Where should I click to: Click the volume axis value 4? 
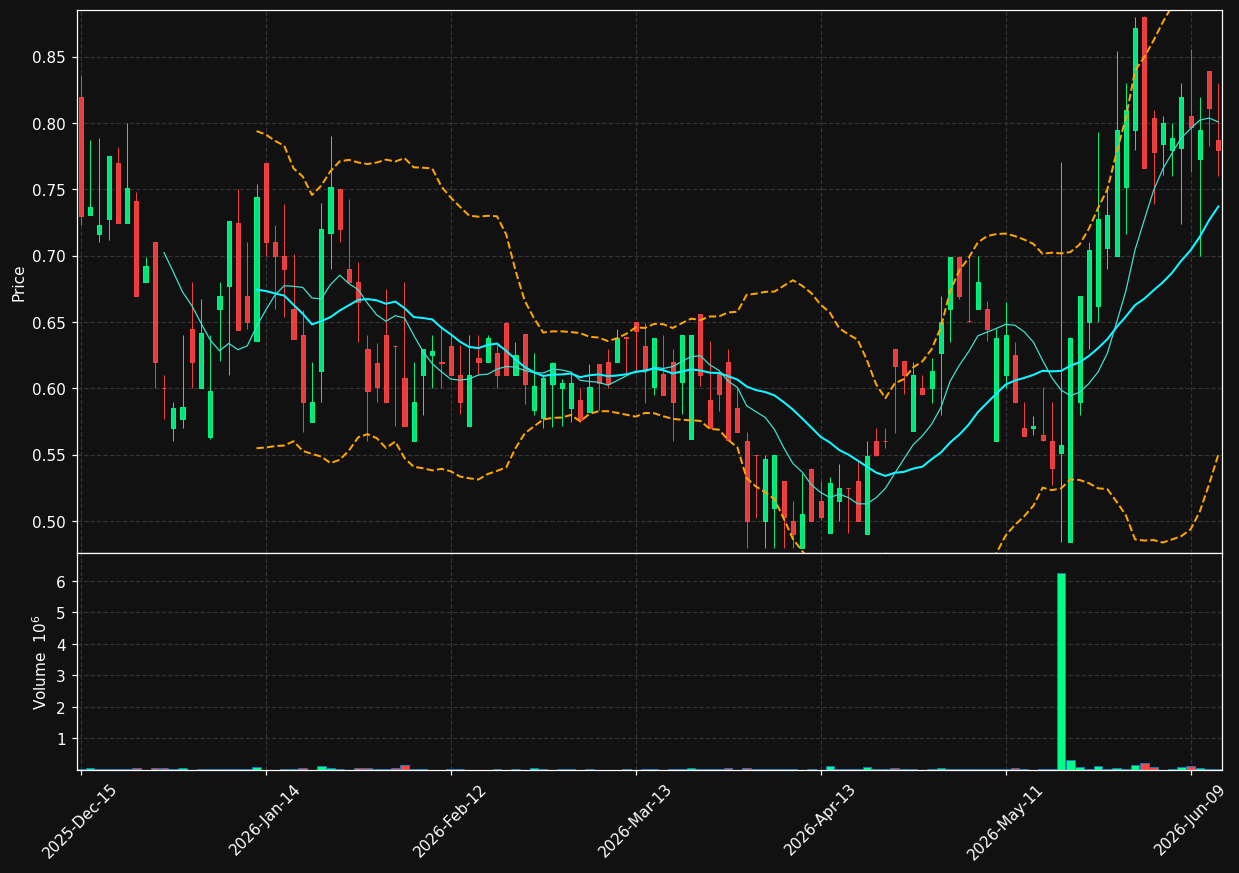[61, 645]
